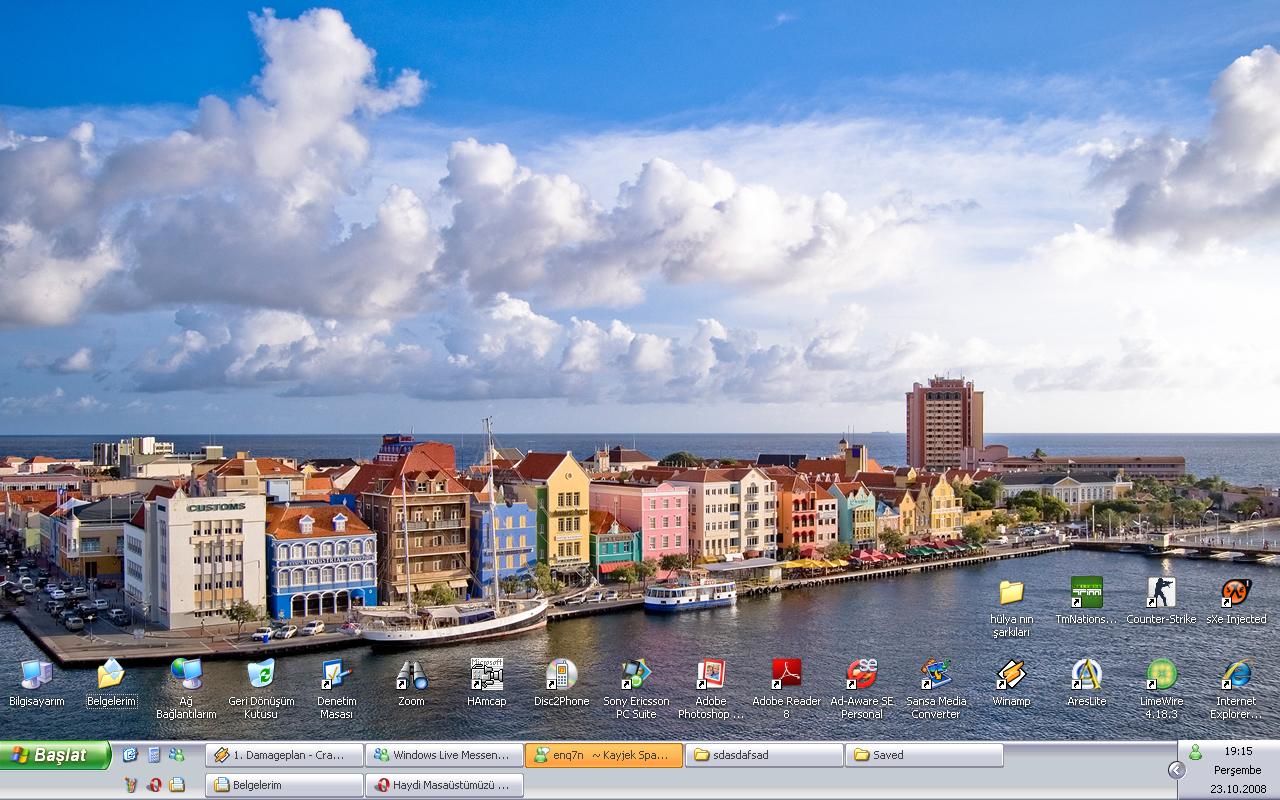Select the Geri Dönüşüm Kutusu recycle bin
Viewport: 1280px width, 800px height.
tap(261, 675)
